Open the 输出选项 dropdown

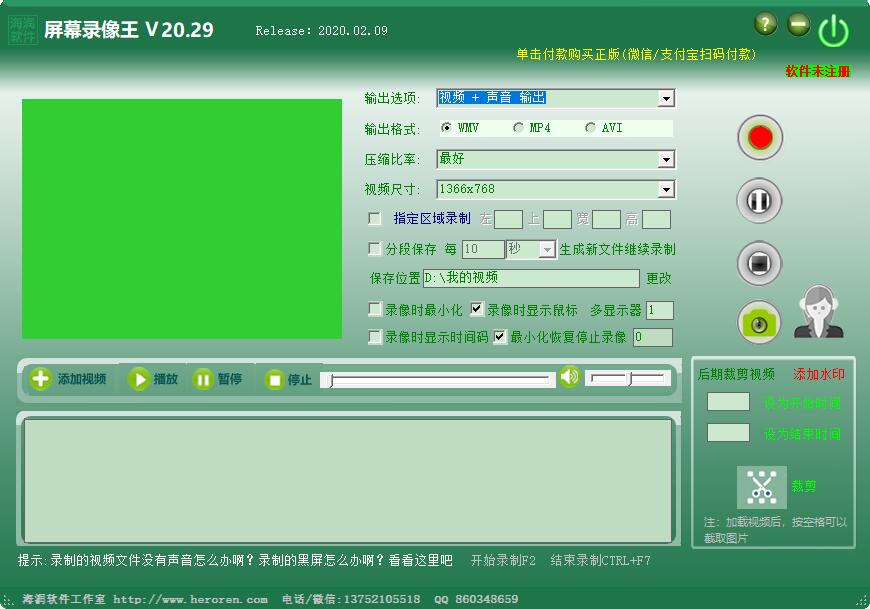[x=666, y=99]
